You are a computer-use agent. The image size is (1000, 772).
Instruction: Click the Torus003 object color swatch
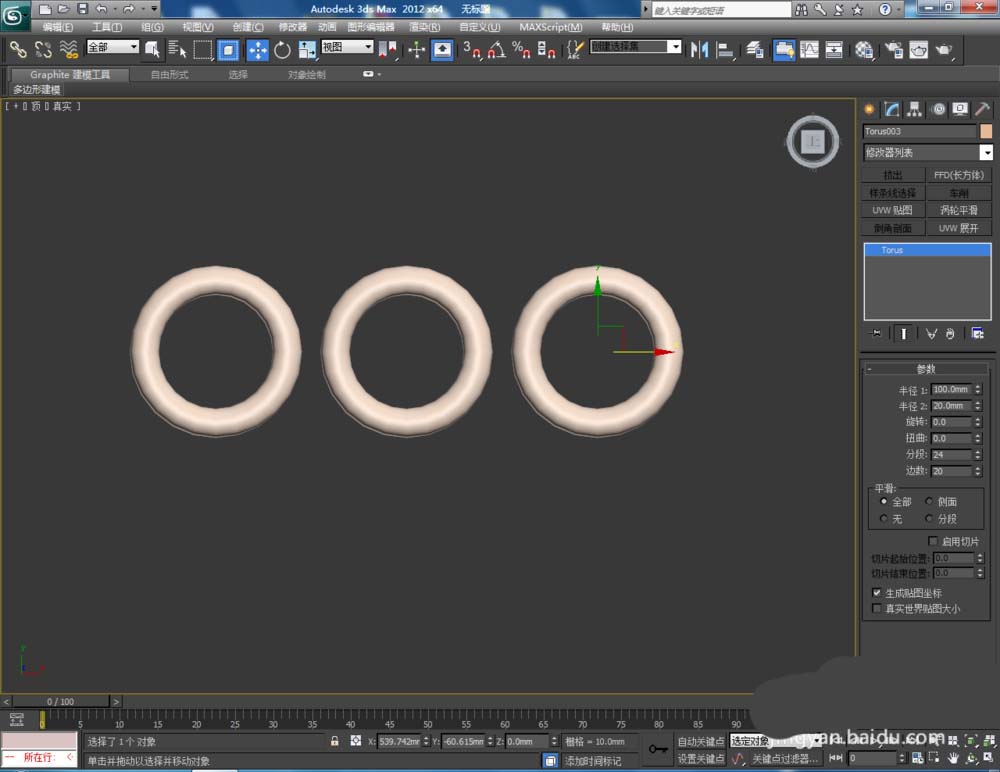tap(986, 131)
